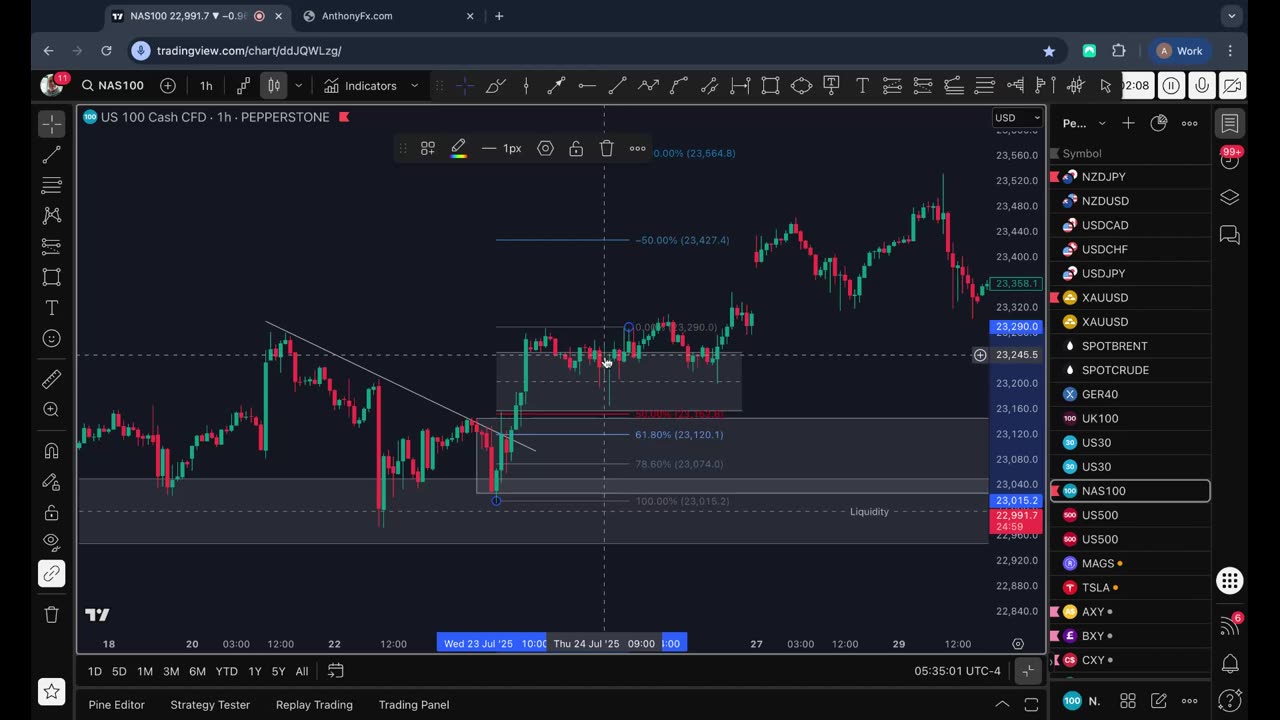Toggle the drawing sync link icon
This screenshot has width=1280, height=720.
(x=52, y=574)
